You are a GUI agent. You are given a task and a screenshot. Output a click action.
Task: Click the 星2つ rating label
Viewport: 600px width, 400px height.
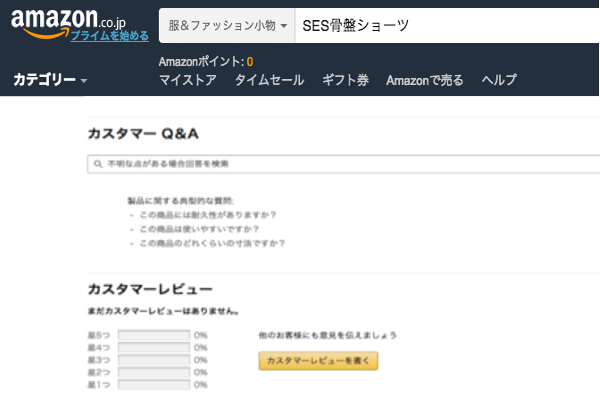[99, 372]
